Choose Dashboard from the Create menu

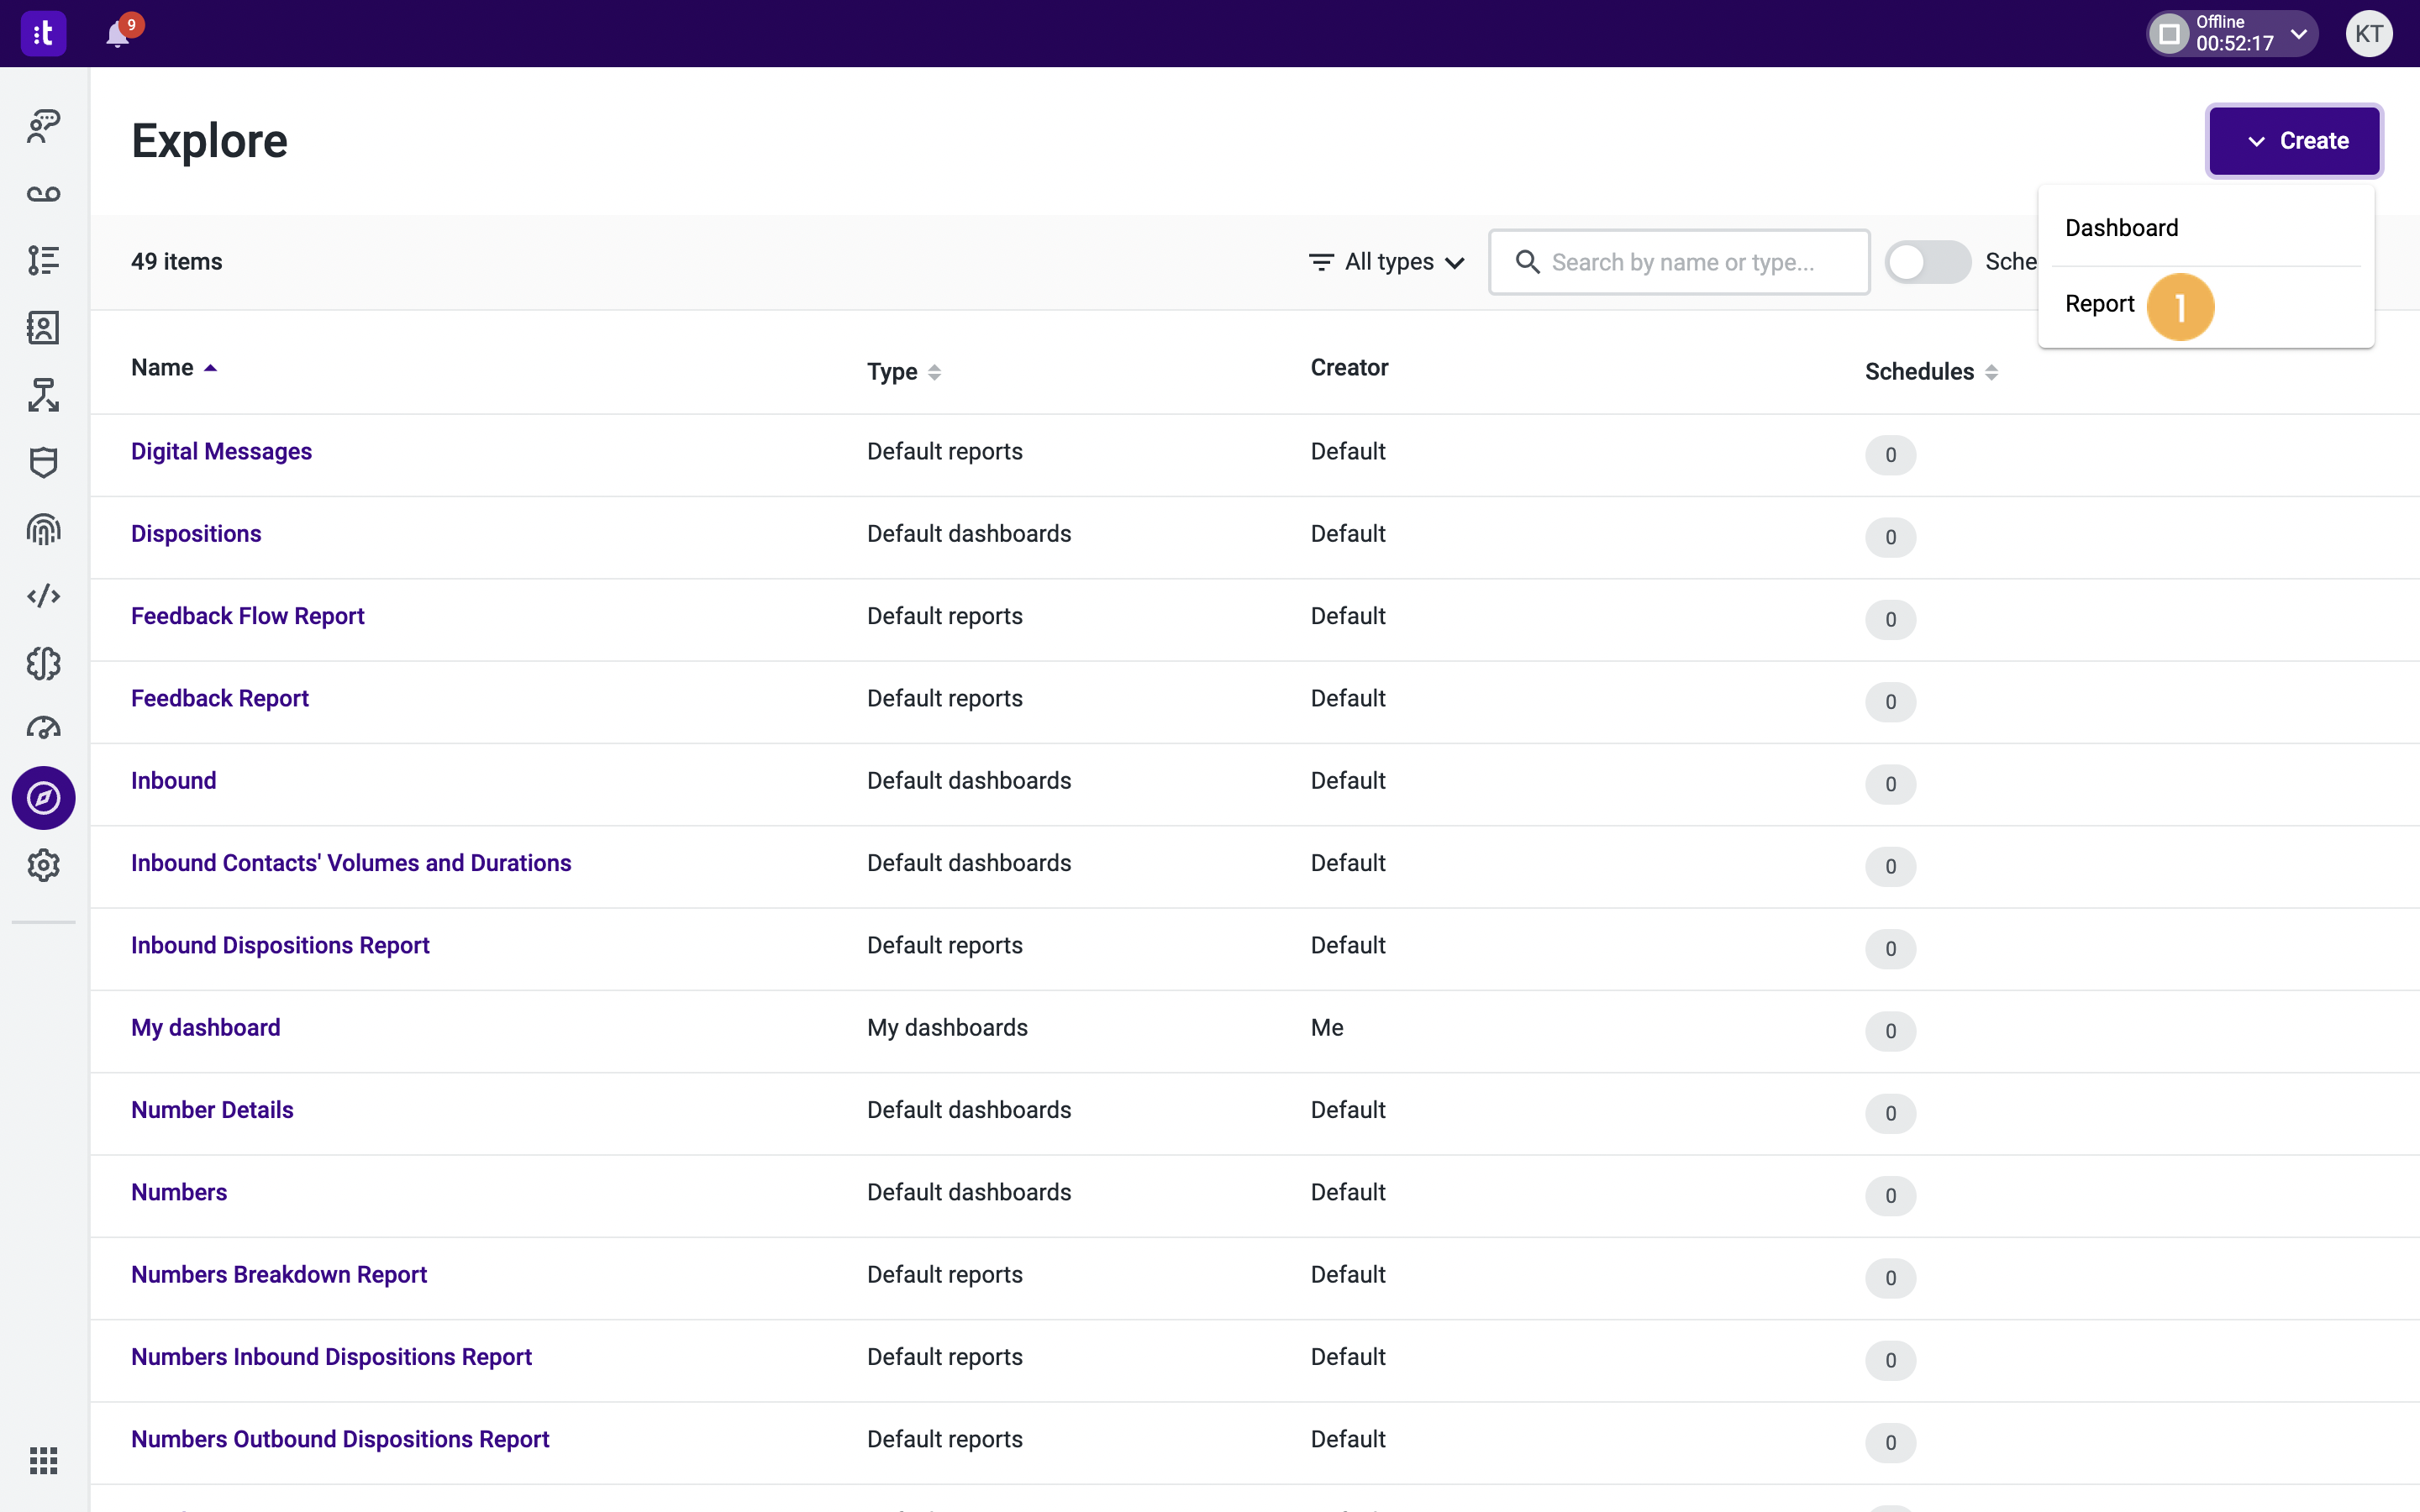tap(2121, 227)
